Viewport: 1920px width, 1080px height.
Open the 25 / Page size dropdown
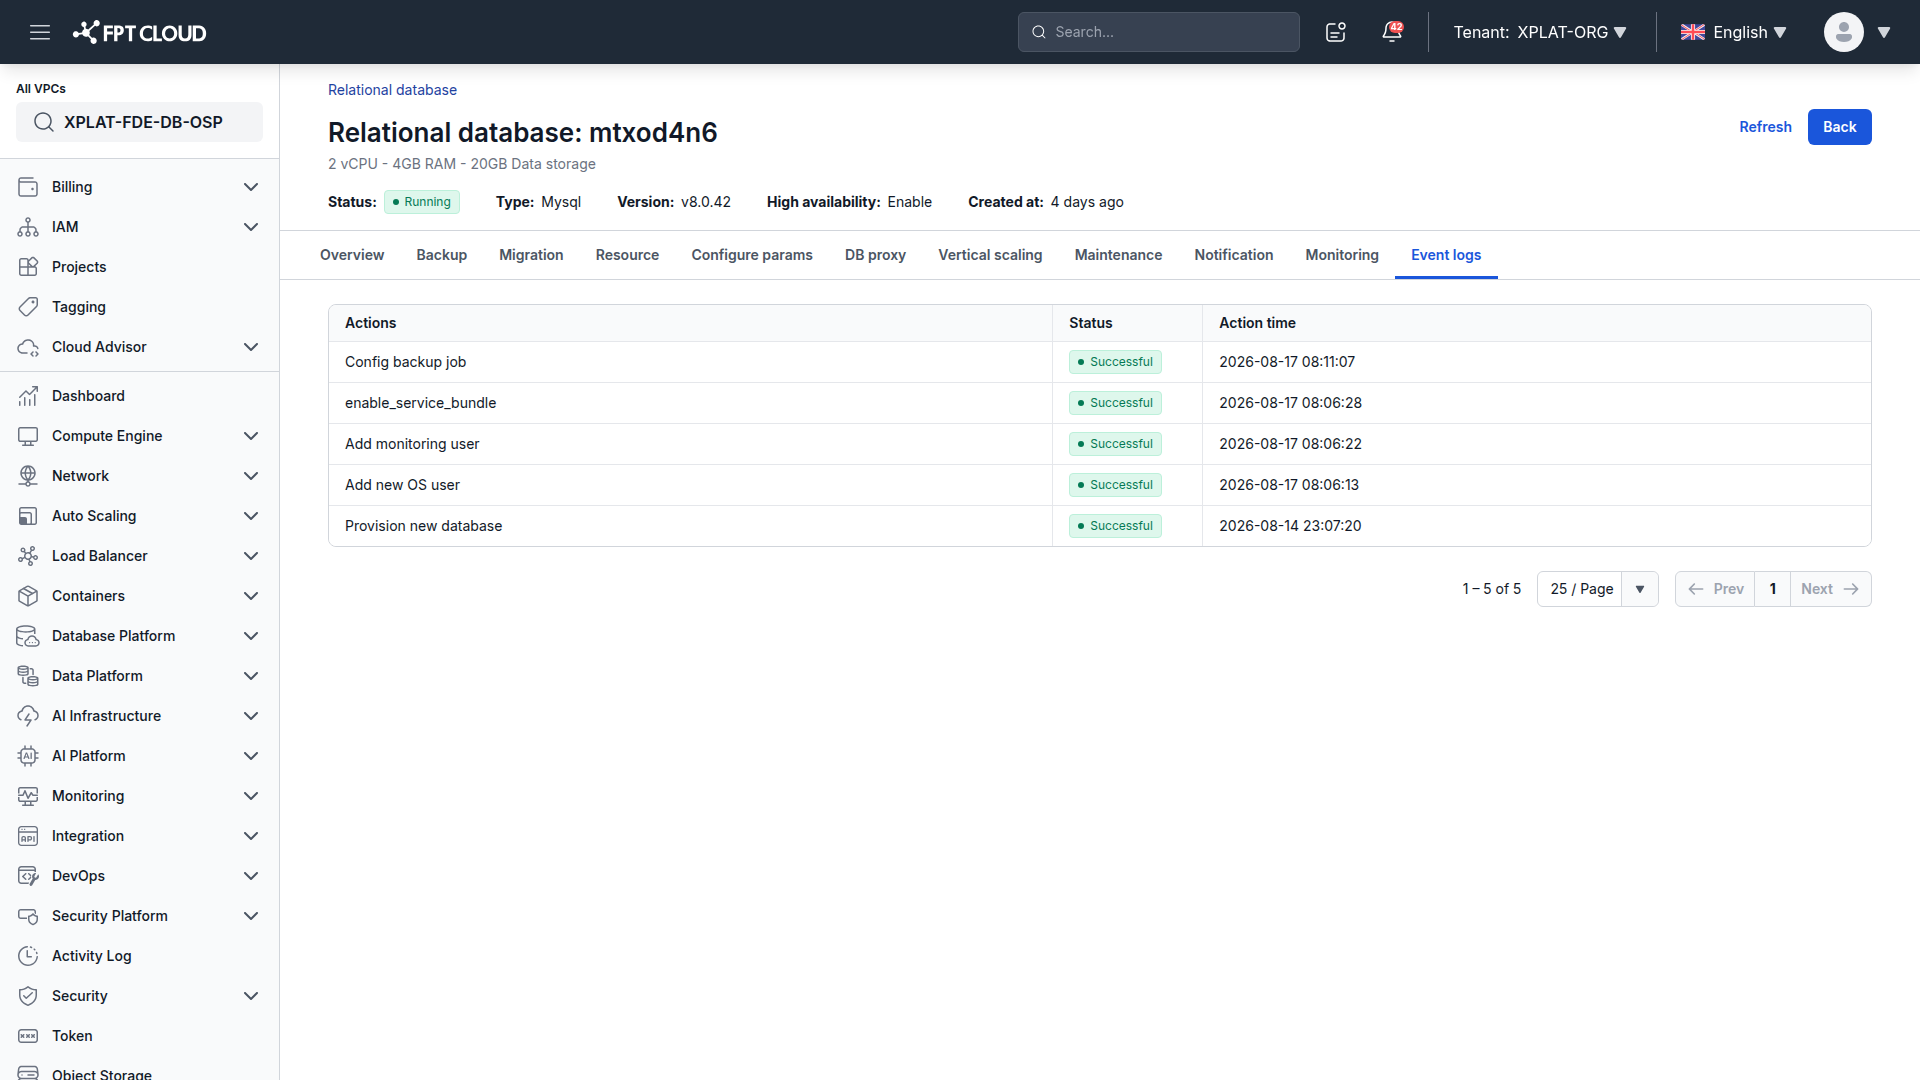coord(1597,589)
